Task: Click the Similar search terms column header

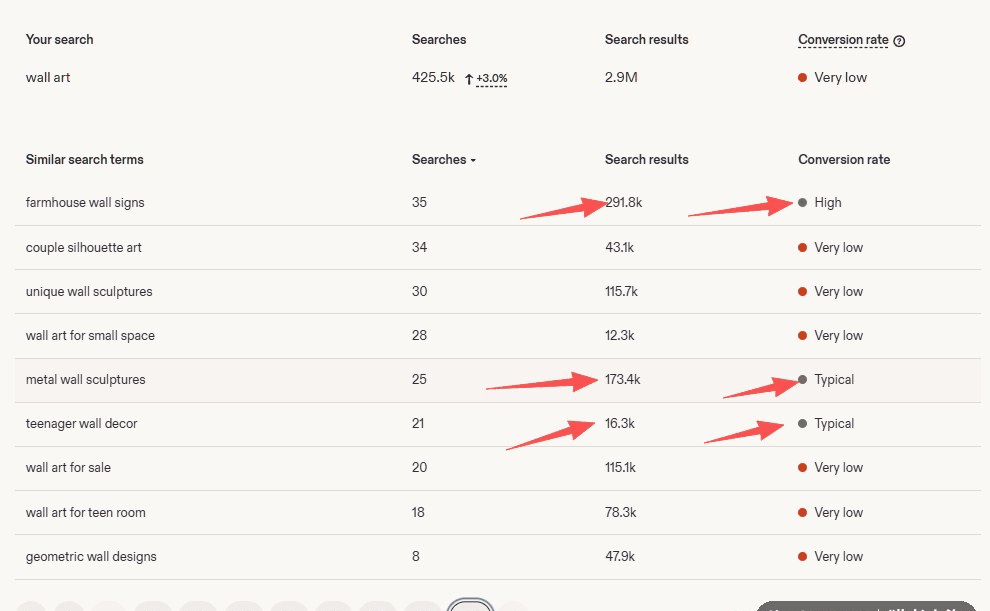Action: tap(85, 160)
